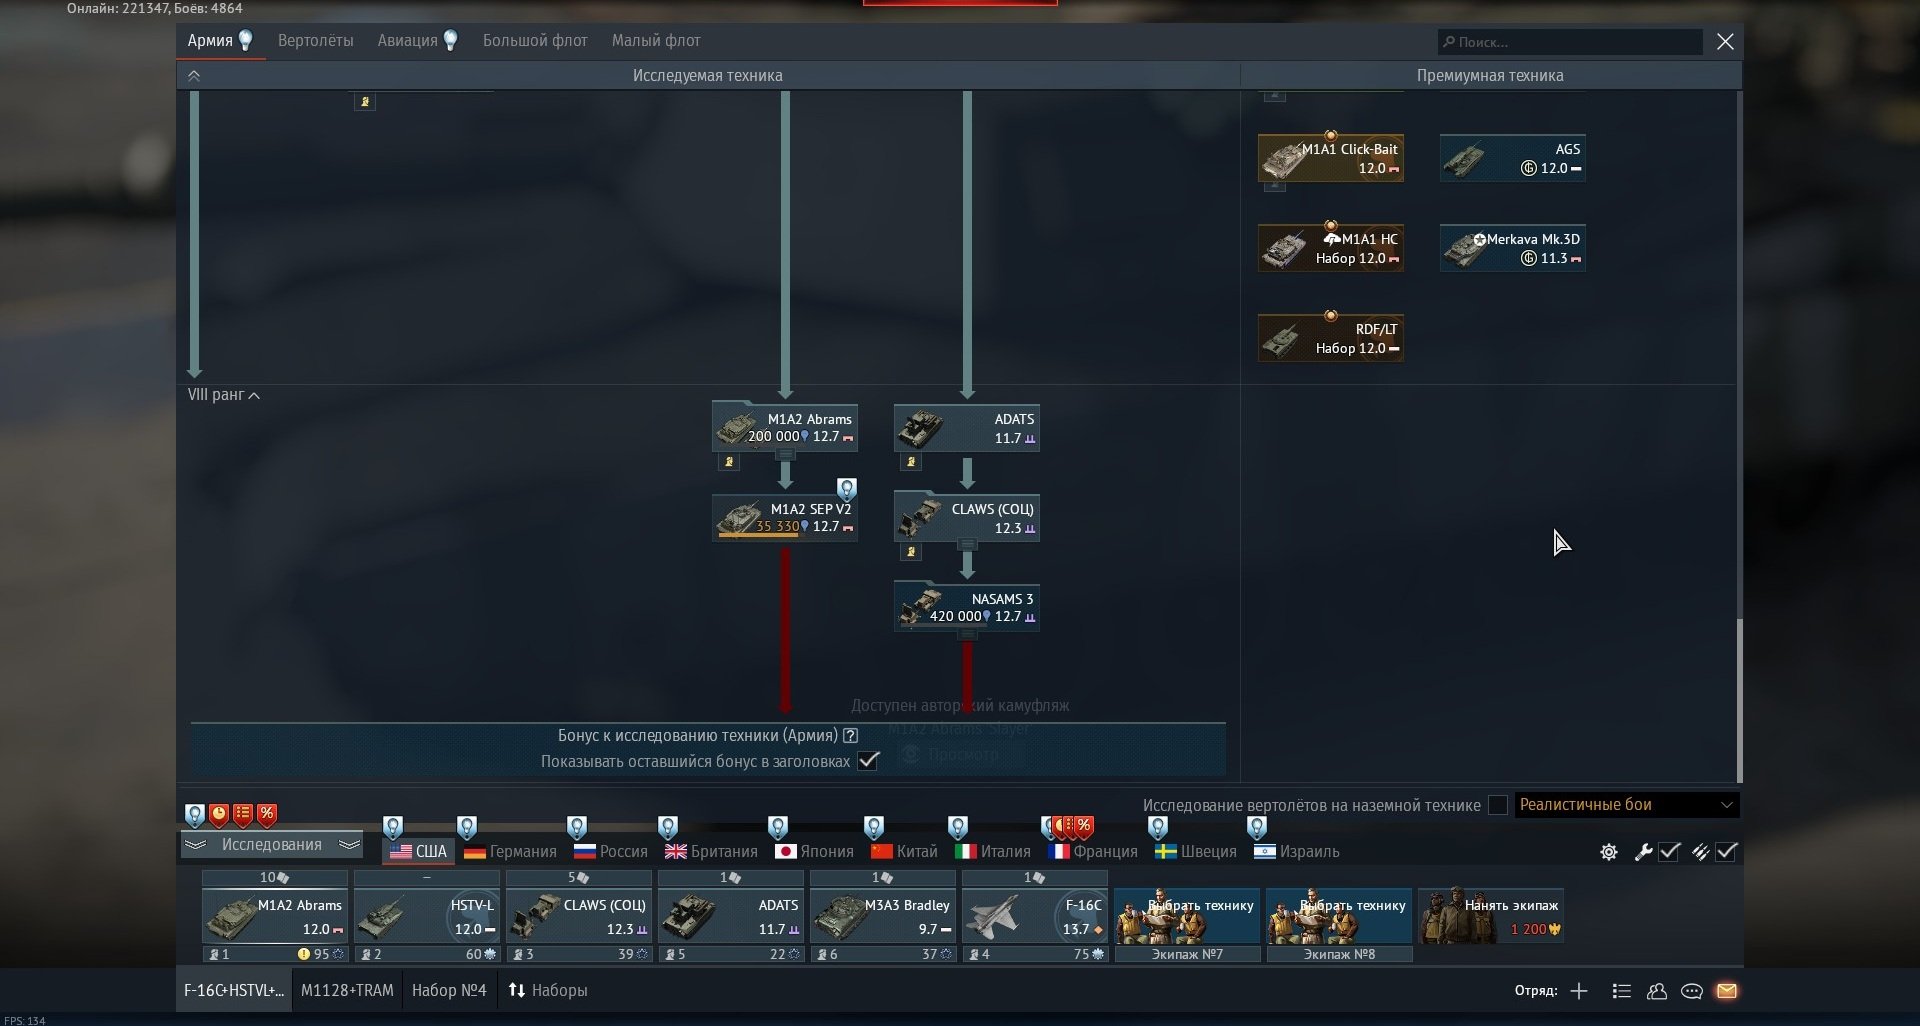Toggle 'Показывать оставшийся бонус в заголовках' checkbox
The image size is (1920, 1026).
pyautogui.click(x=868, y=761)
